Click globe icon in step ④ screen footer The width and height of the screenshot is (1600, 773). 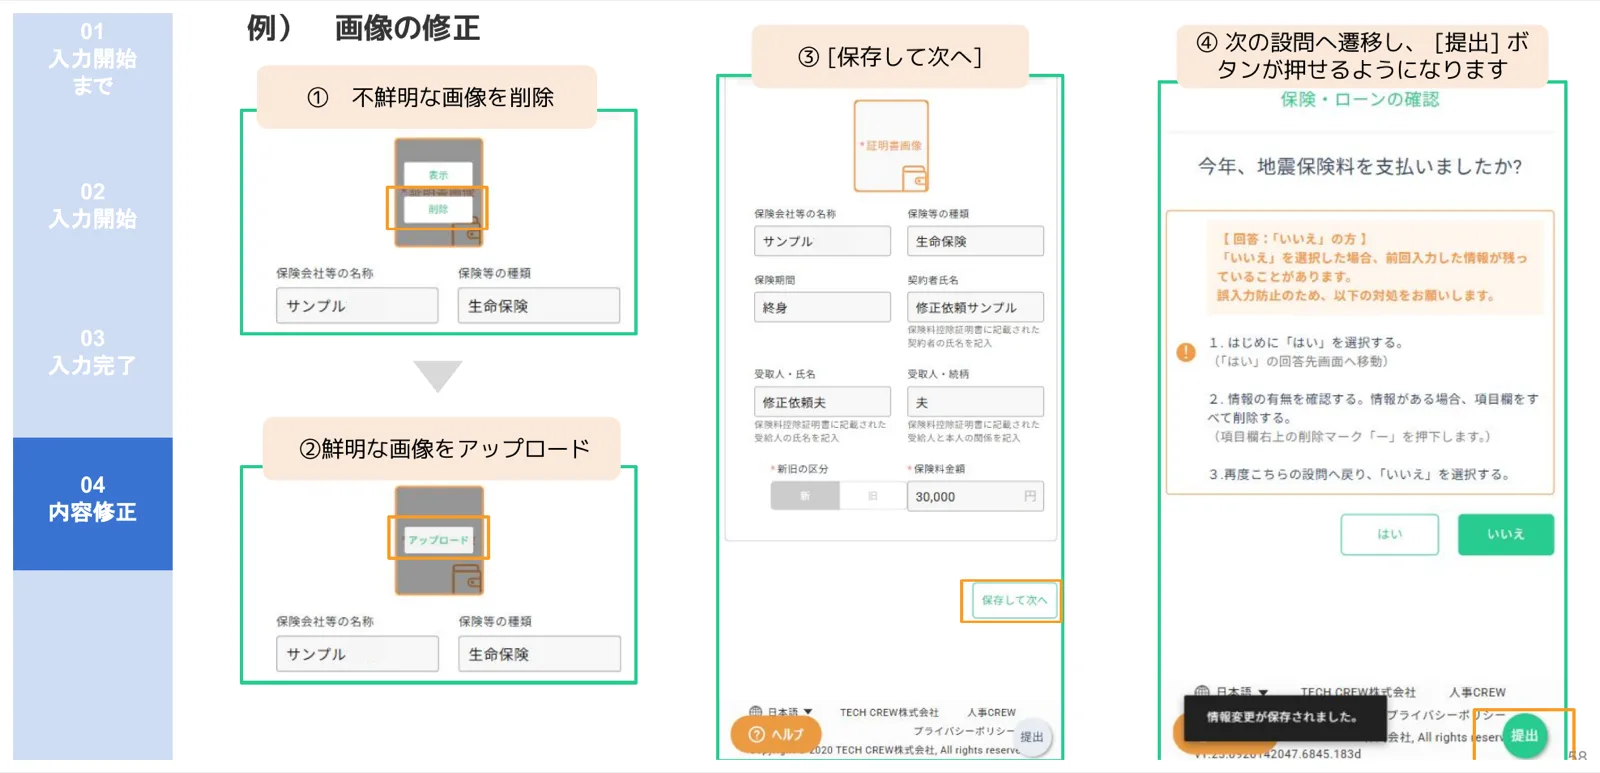(1202, 692)
